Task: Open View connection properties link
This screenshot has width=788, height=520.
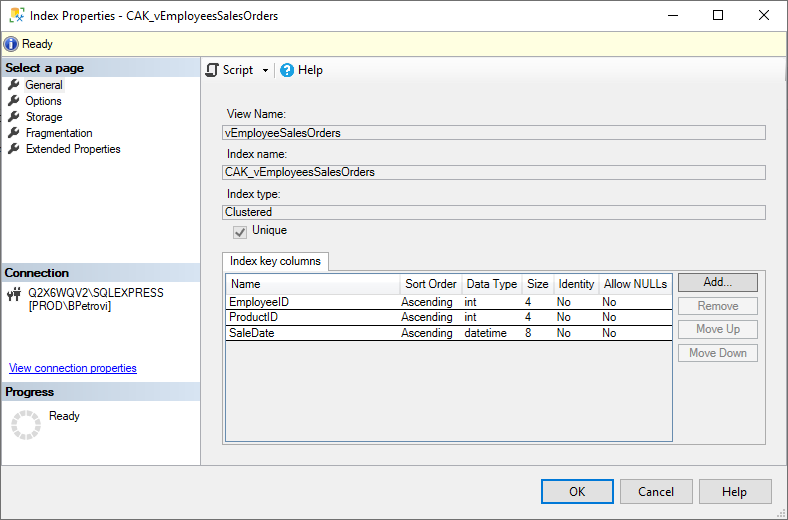Action: click(73, 368)
